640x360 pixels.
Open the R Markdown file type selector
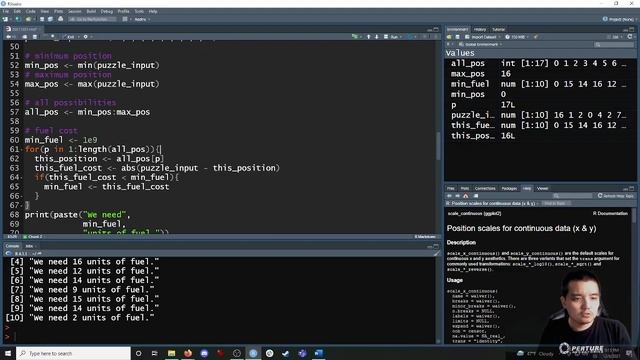(426, 237)
